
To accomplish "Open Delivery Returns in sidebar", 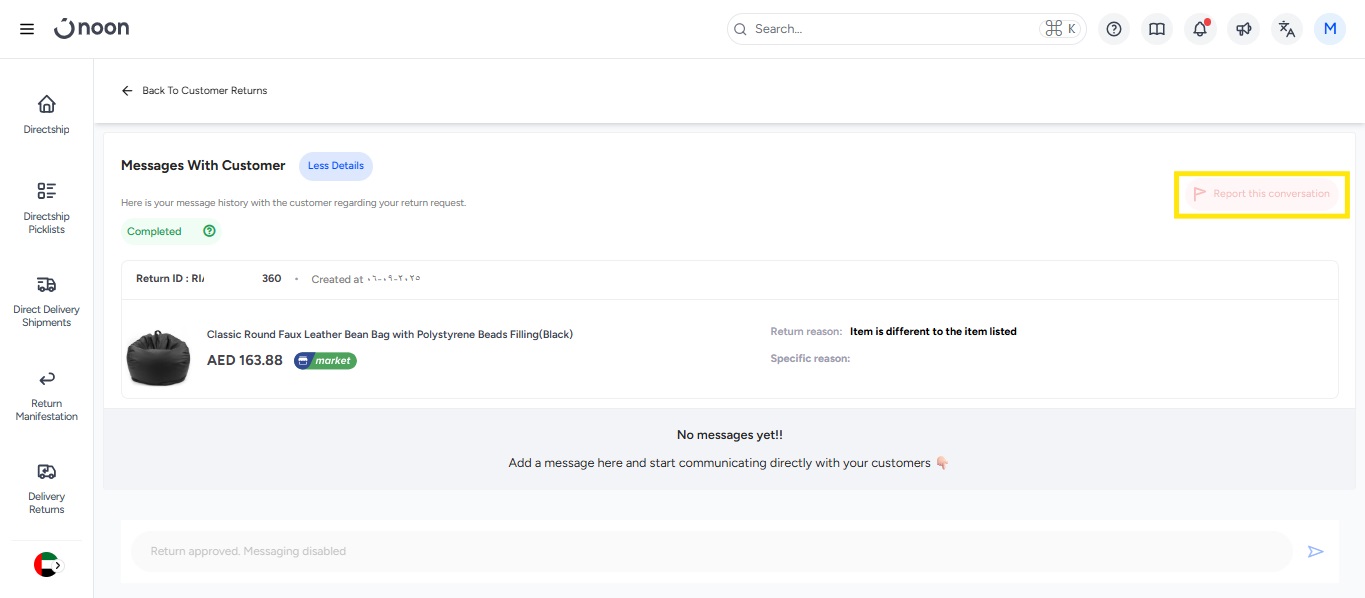I will (47, 487).
